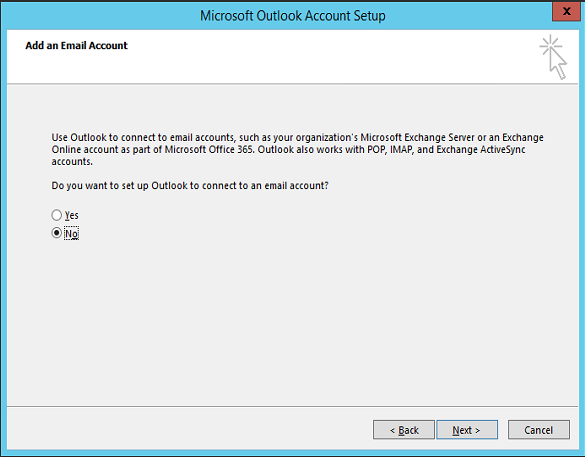This screenshot has width=585, height=457.
Task: Go to the Next wizard step
Action: pyautogui.click(x=467, y=430)
